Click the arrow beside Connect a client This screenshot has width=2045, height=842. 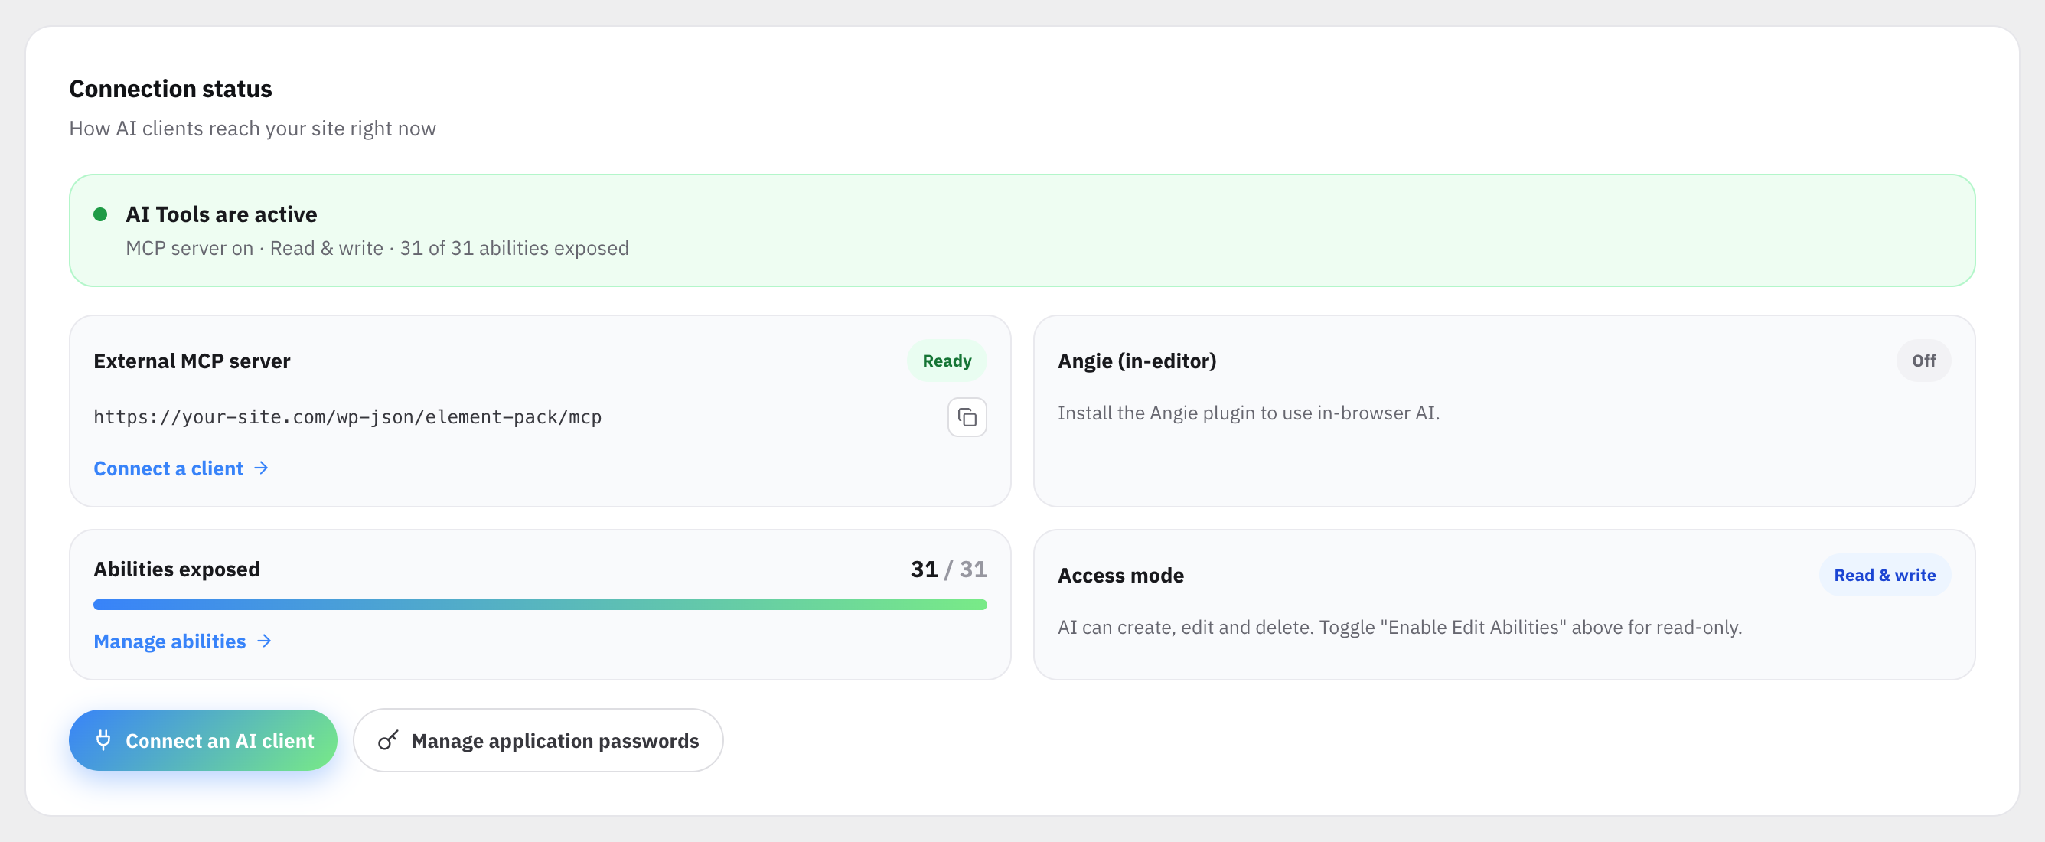point(261,468)
